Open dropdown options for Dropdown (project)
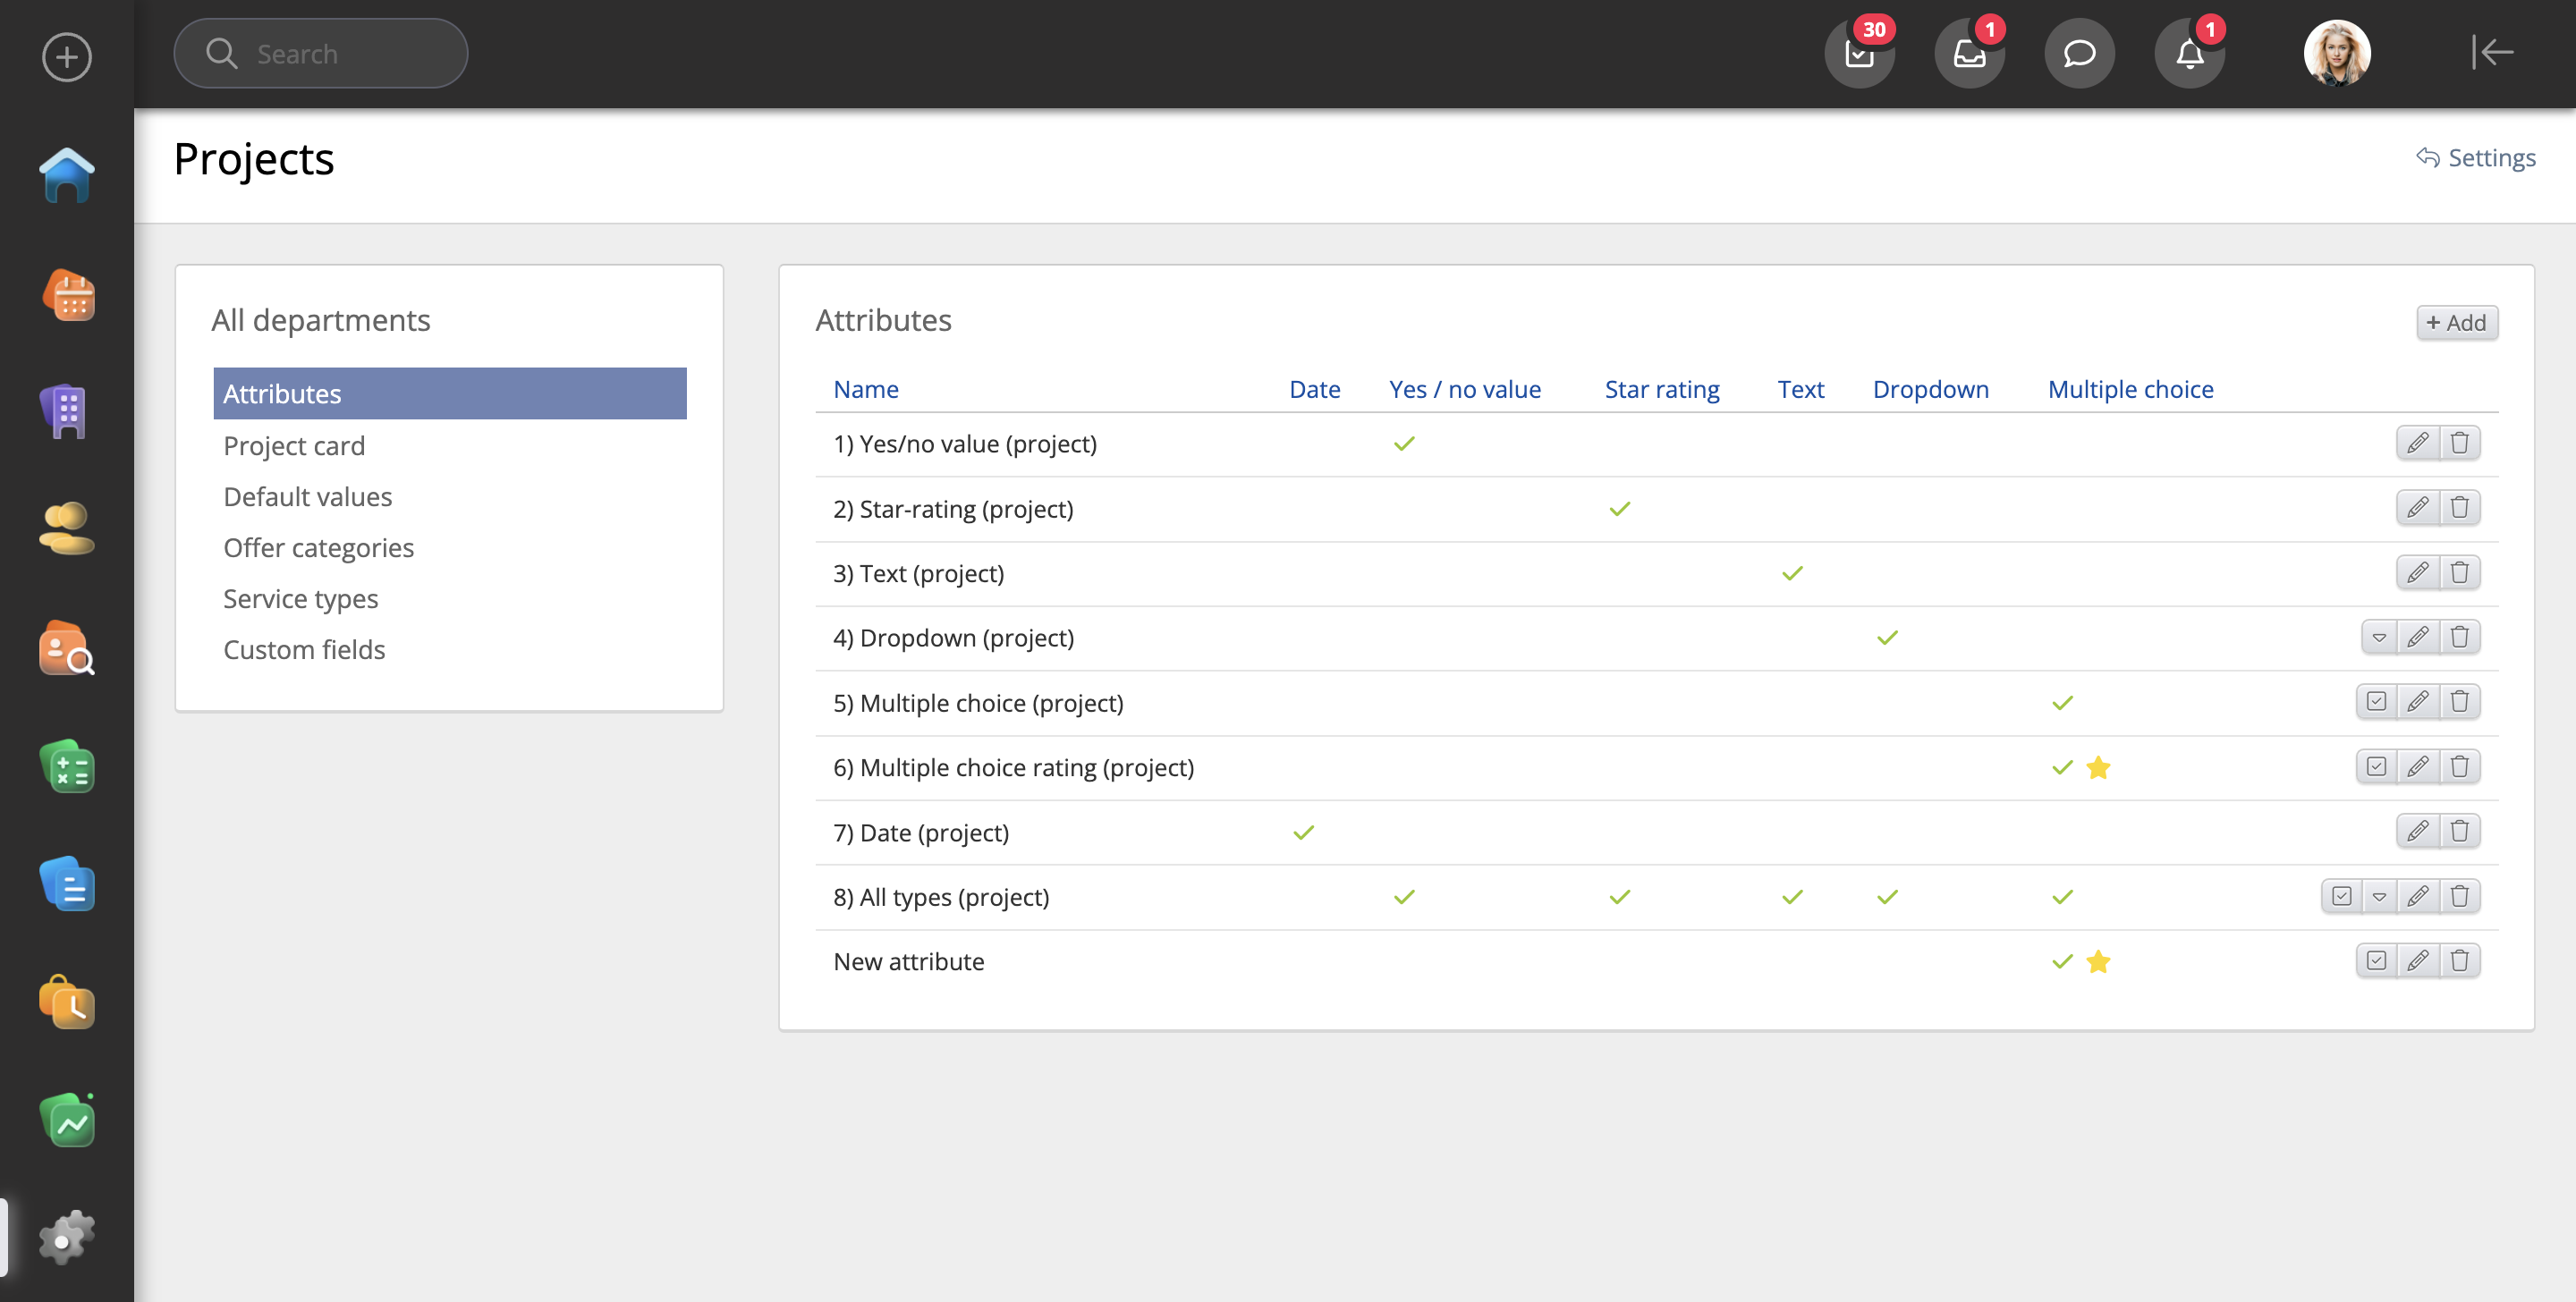The image size is (2576, 1302). click(2379, 637)
